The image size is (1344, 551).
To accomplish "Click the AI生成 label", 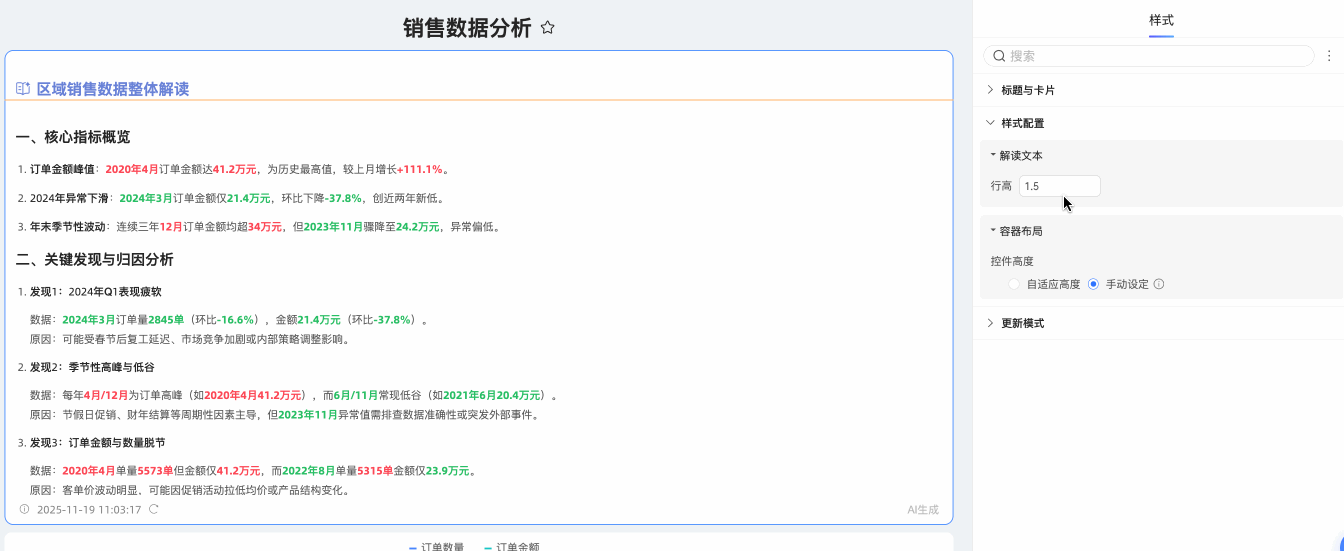I will click(x=923, y=509).
